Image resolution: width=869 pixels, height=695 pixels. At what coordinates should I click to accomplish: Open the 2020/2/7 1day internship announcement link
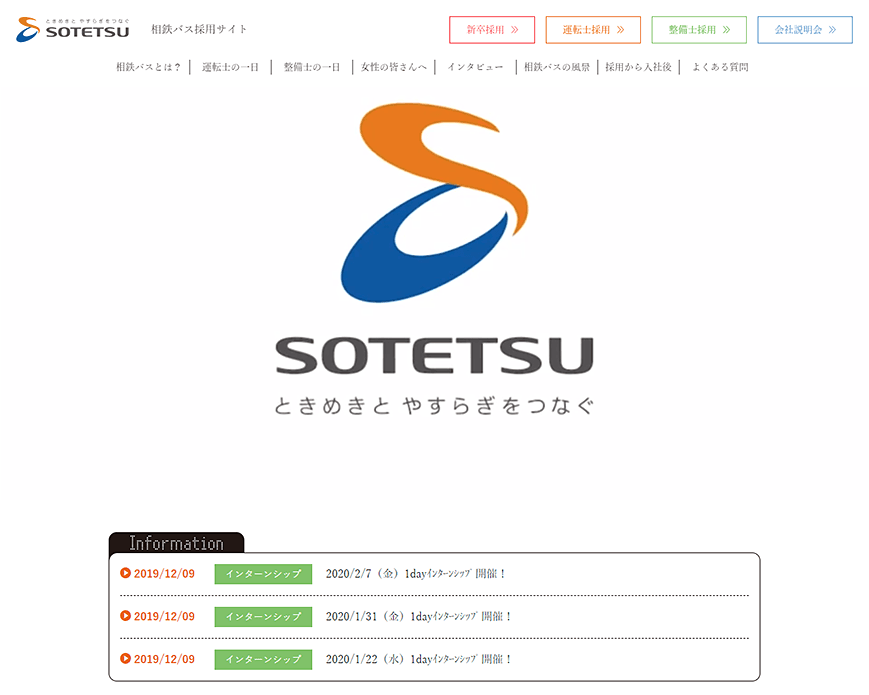418,573
